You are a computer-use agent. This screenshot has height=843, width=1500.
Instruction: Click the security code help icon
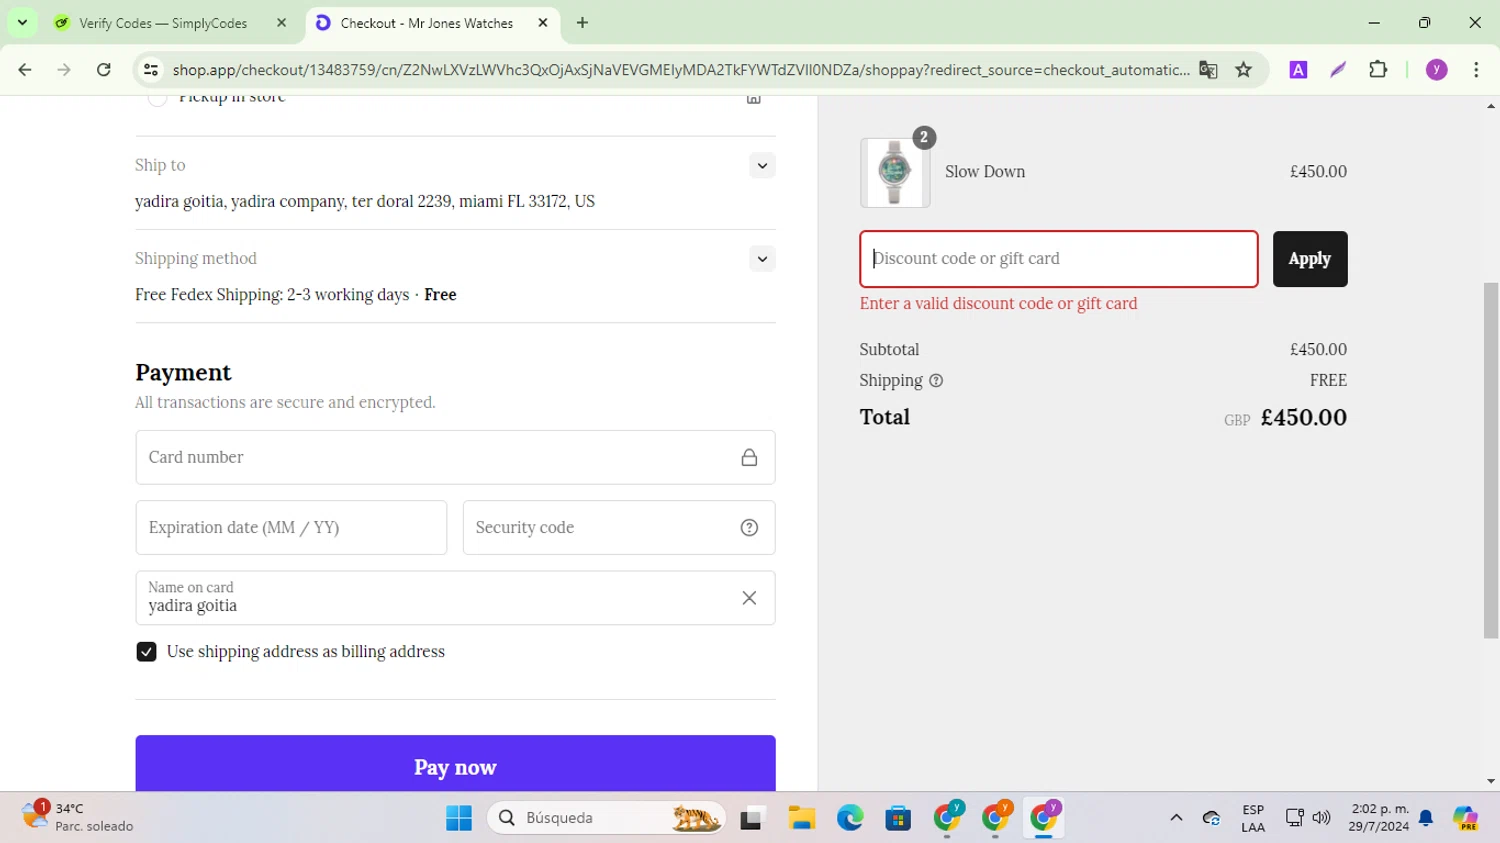tap(749, 528)
